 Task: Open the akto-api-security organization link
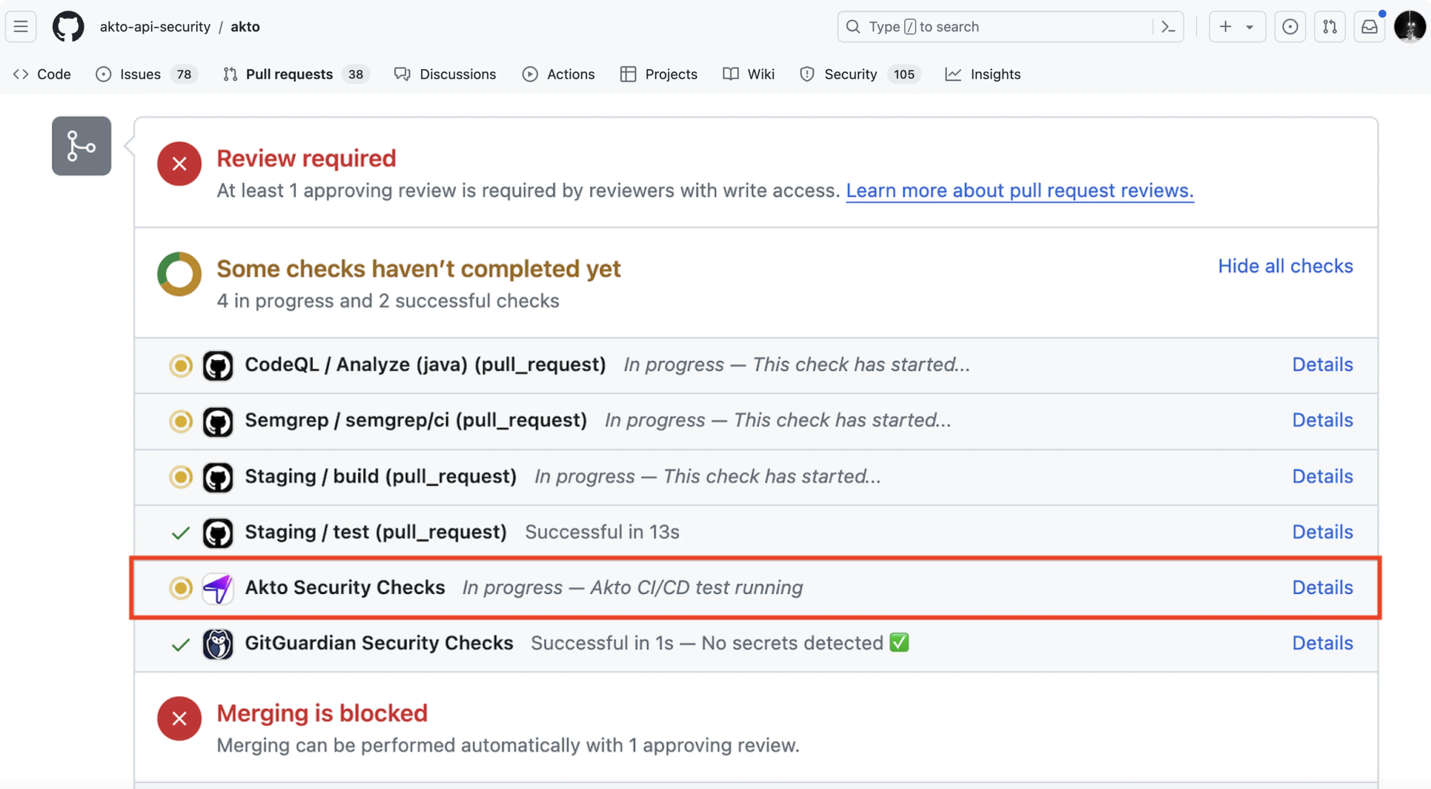coord(155,27)
